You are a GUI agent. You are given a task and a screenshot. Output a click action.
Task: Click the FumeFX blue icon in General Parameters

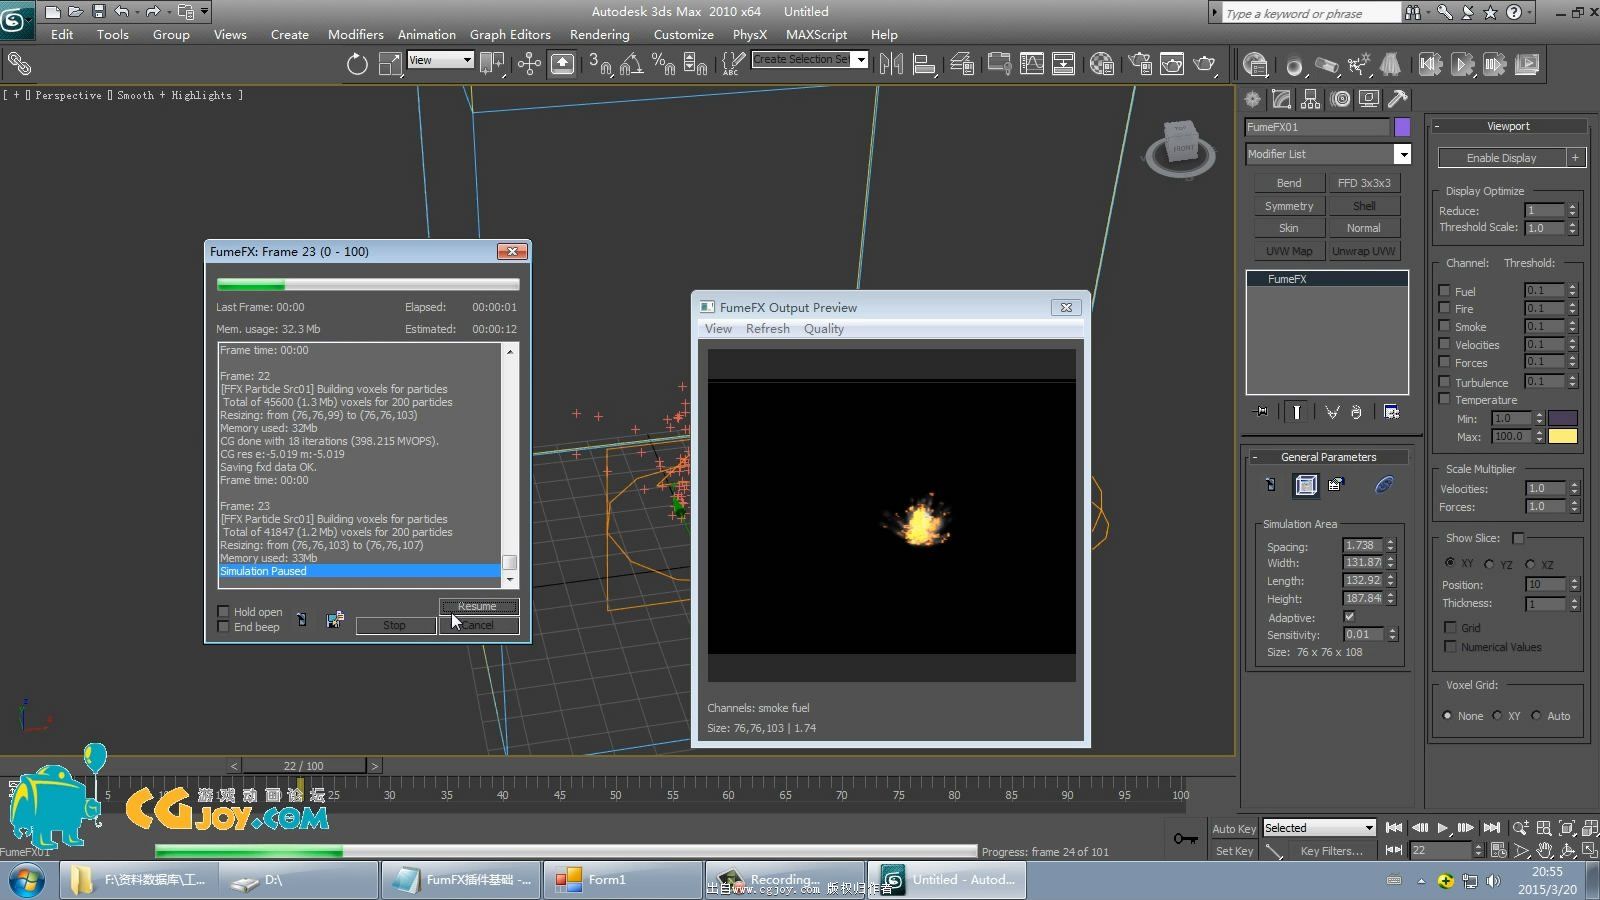pyautogui.click(x=1384, y=485)
